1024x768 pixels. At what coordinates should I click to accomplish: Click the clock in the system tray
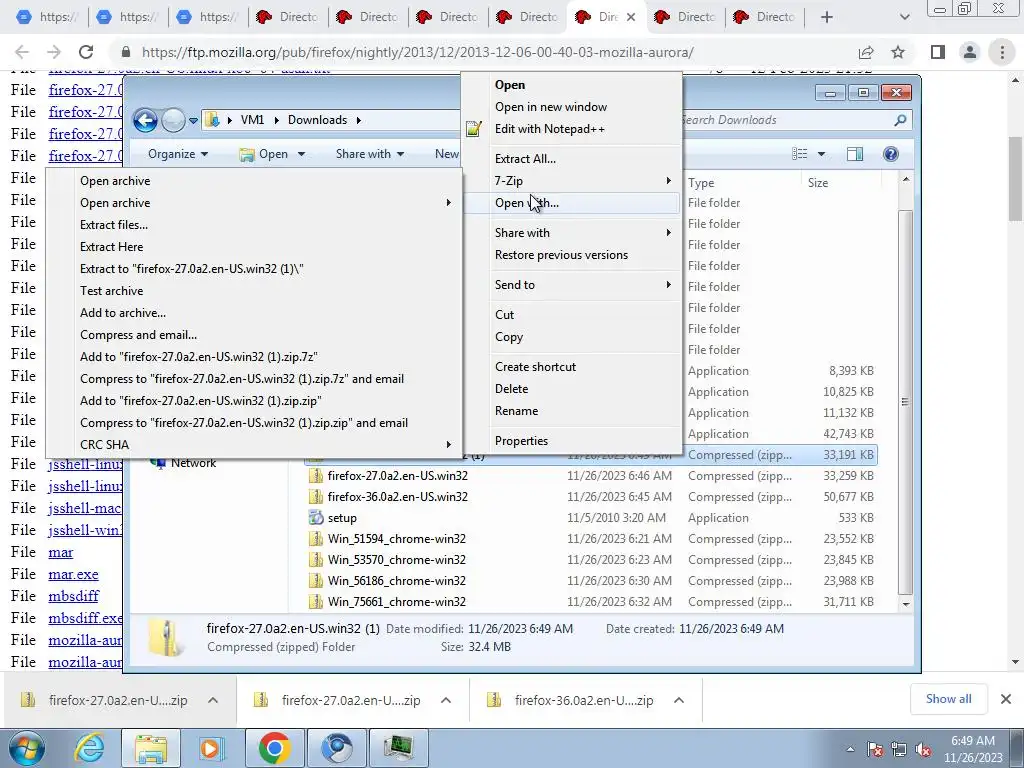click(973, 749)
